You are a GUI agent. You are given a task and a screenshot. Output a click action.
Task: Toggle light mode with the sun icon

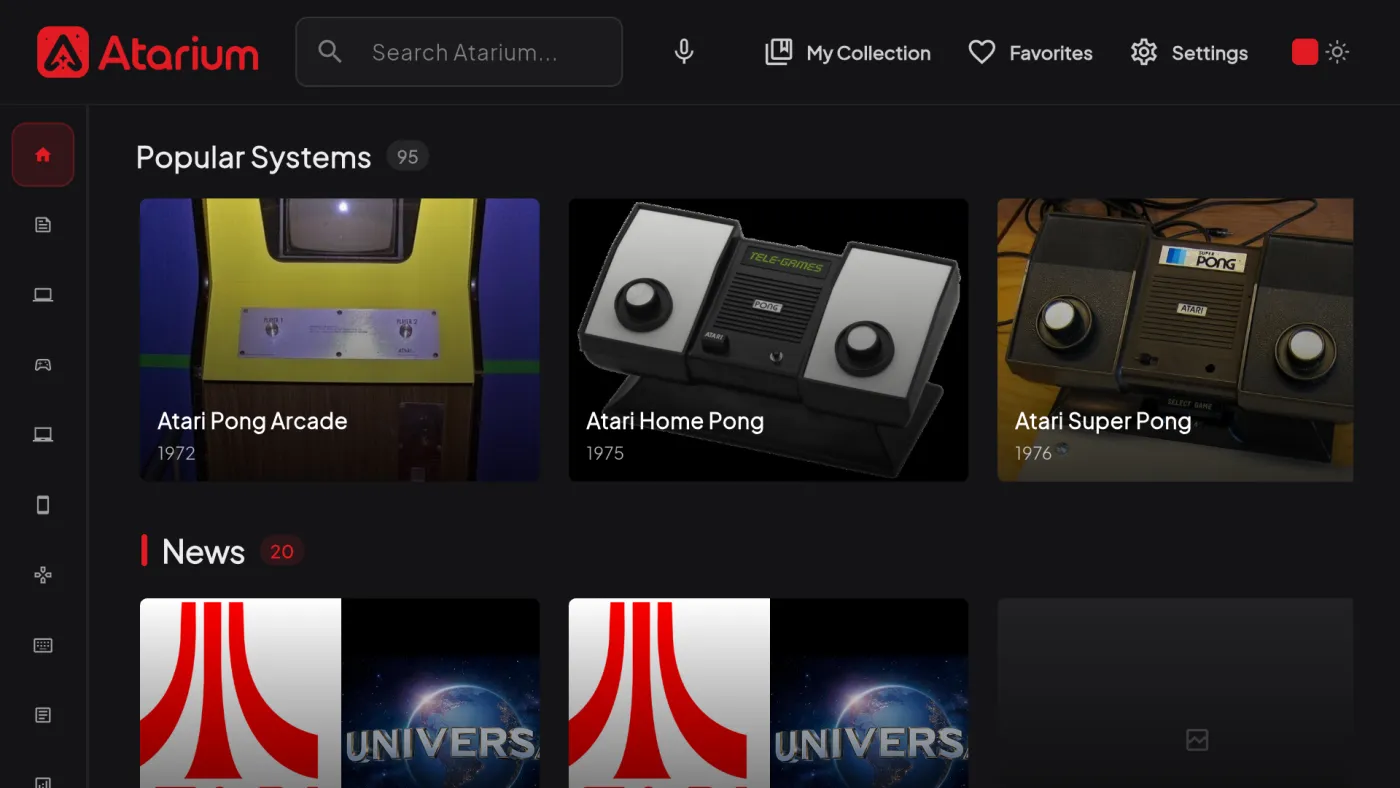tap(1338, 52)
